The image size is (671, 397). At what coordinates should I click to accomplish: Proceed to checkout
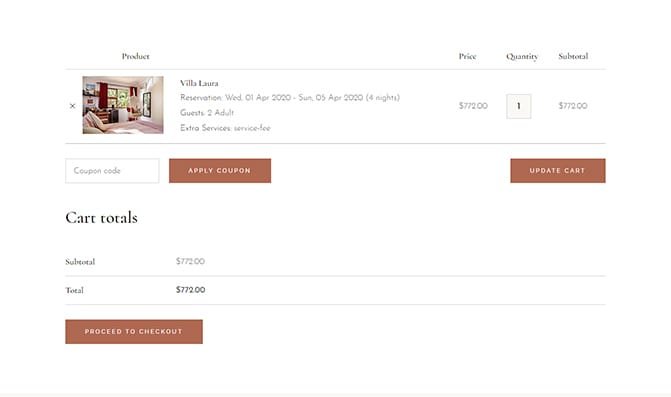coord(134,332)
